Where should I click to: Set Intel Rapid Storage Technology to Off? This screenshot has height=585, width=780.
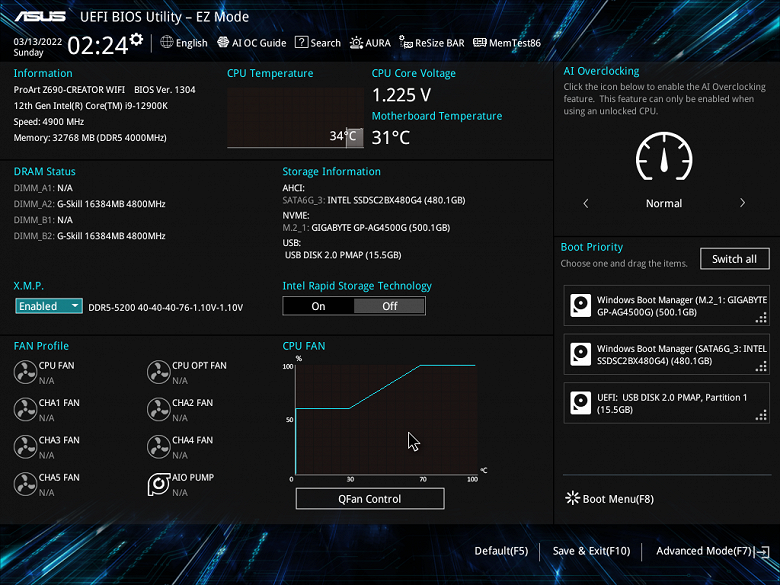pyautogui.click(x=390, y=306)
